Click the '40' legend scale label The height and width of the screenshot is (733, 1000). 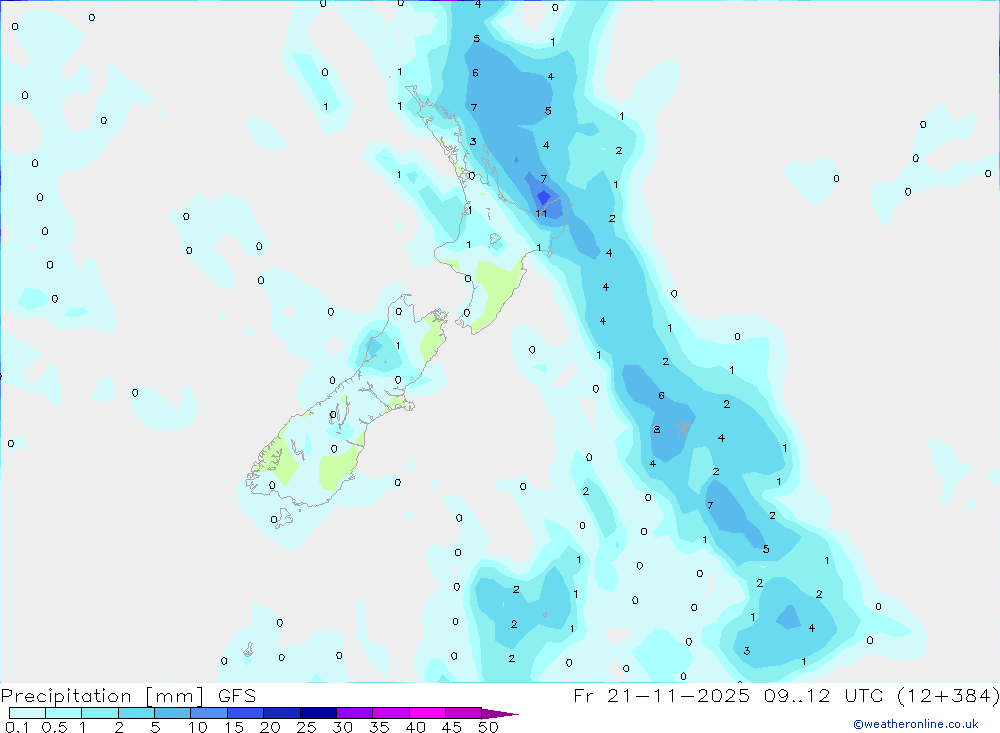coord(415,727)
